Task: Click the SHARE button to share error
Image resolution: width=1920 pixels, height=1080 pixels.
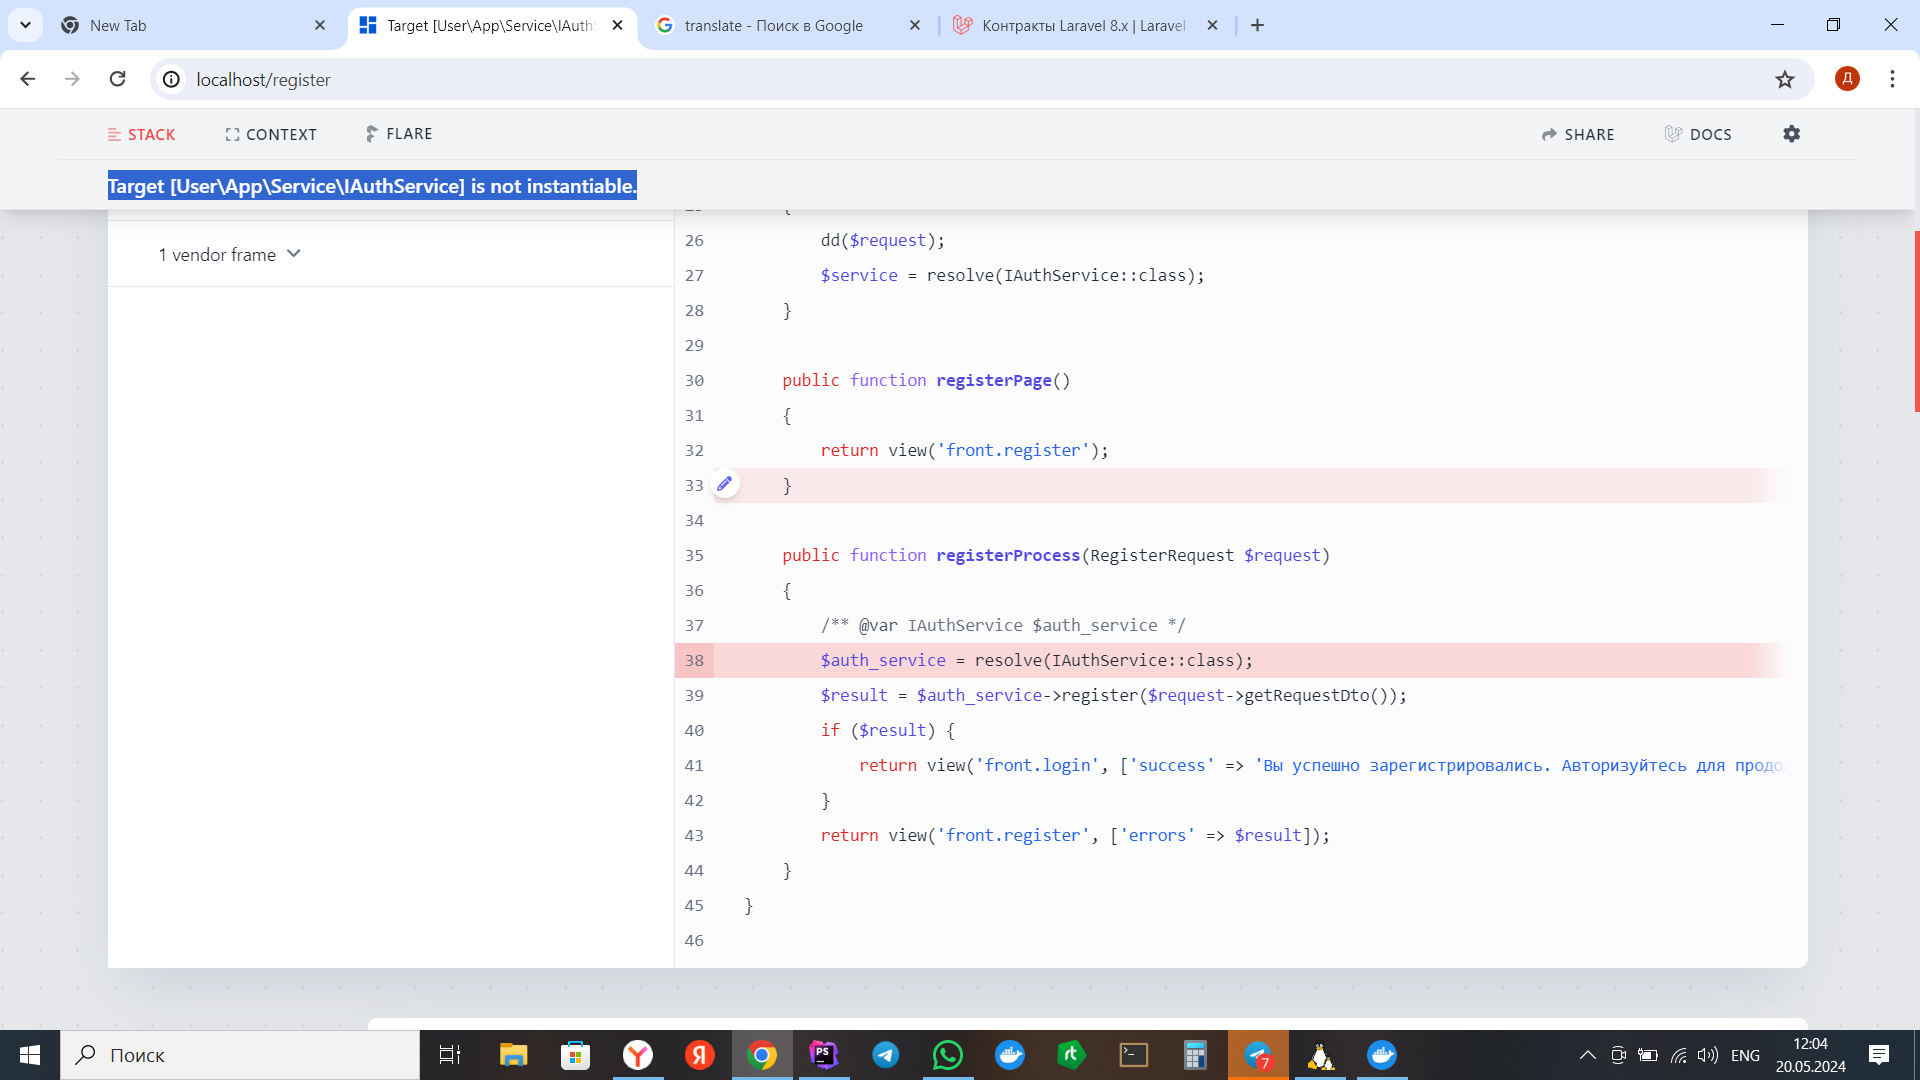Action: point(1578,133)
